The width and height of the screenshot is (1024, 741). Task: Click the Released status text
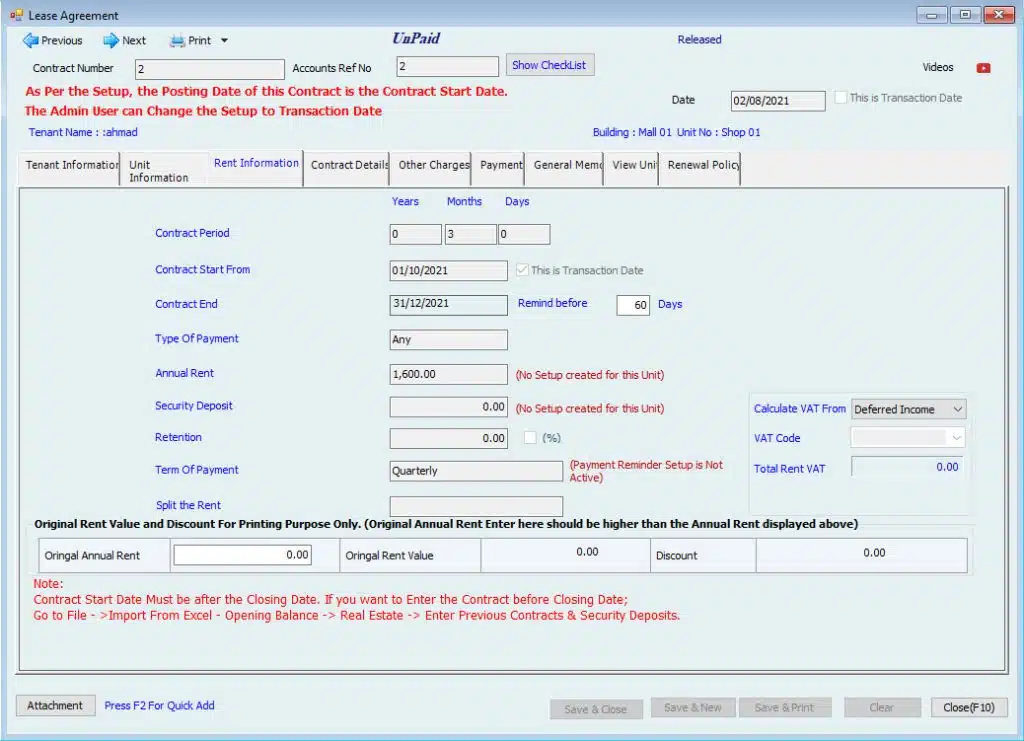pyautogui.click(x=699, y=39)
